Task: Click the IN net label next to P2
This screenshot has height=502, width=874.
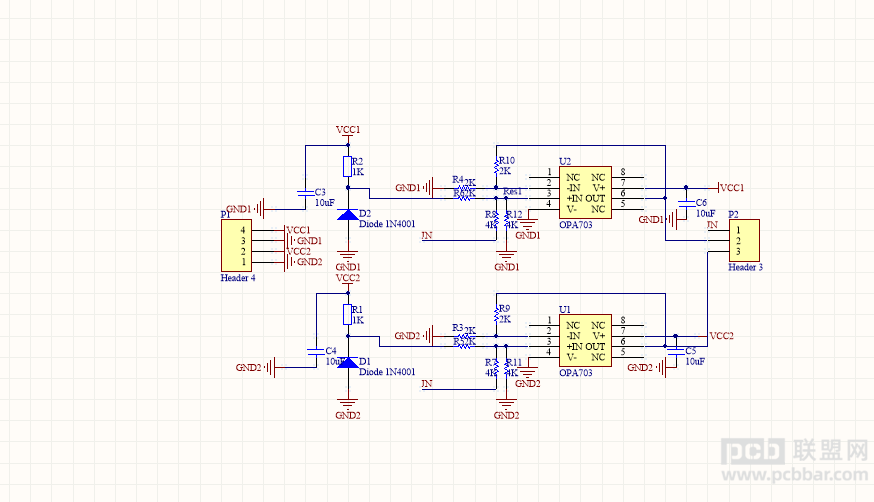Action: click(712, 225)
